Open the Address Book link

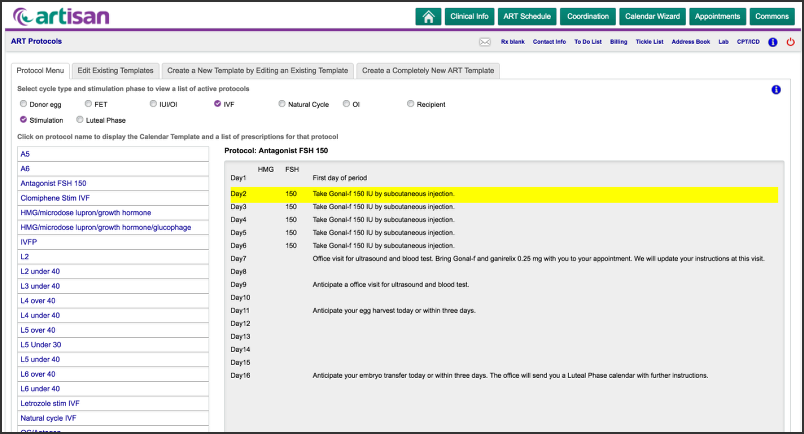(x=691, y=42)
